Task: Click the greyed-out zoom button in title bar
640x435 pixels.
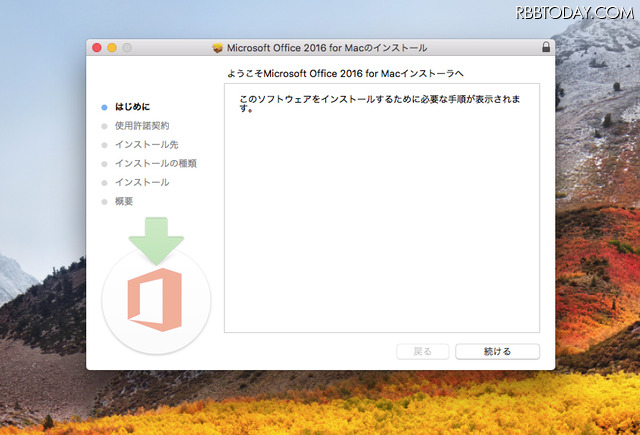Action: [x=127, y=48]
